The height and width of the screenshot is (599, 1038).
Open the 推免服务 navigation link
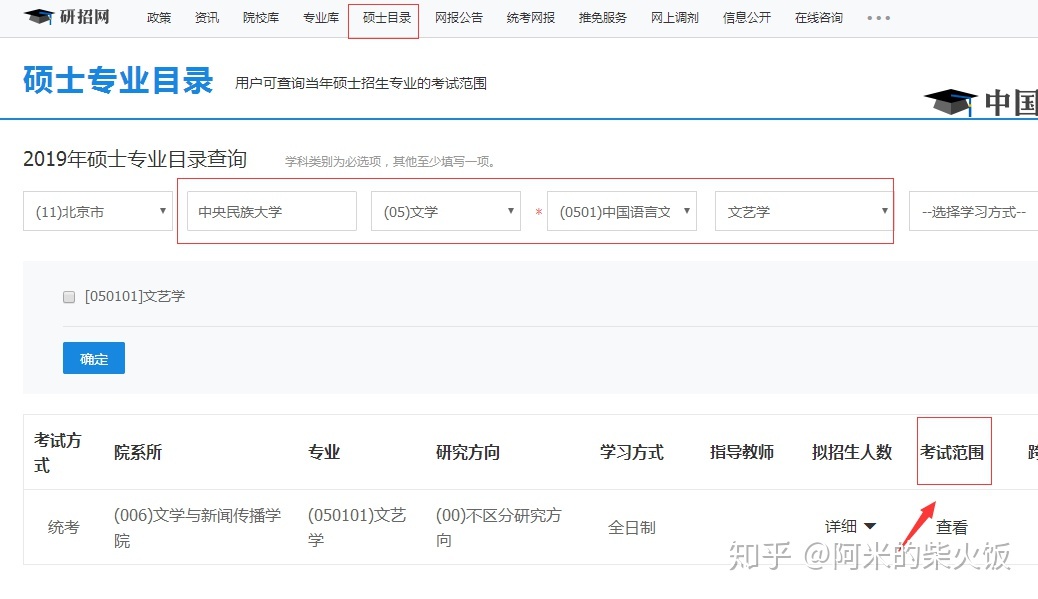[x=603, y=18]
